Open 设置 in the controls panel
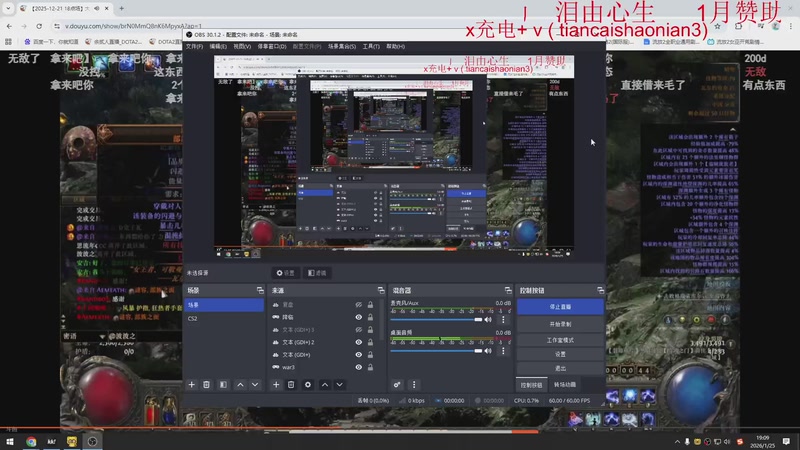This screenshot has height=450, width=800. (560, 354)
